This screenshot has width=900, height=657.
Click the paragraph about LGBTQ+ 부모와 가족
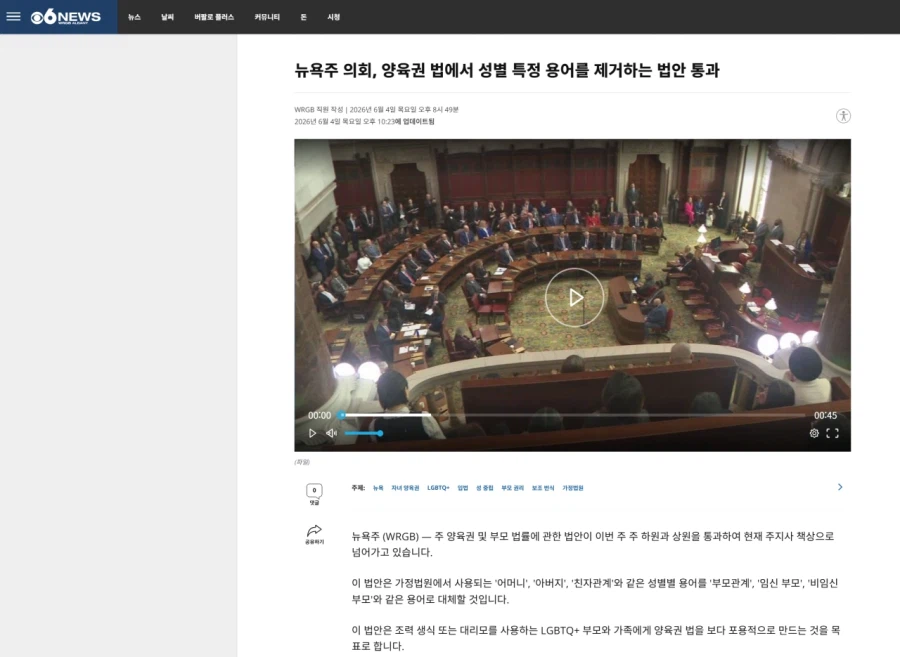pyautogui.click(x=596, y=638)
